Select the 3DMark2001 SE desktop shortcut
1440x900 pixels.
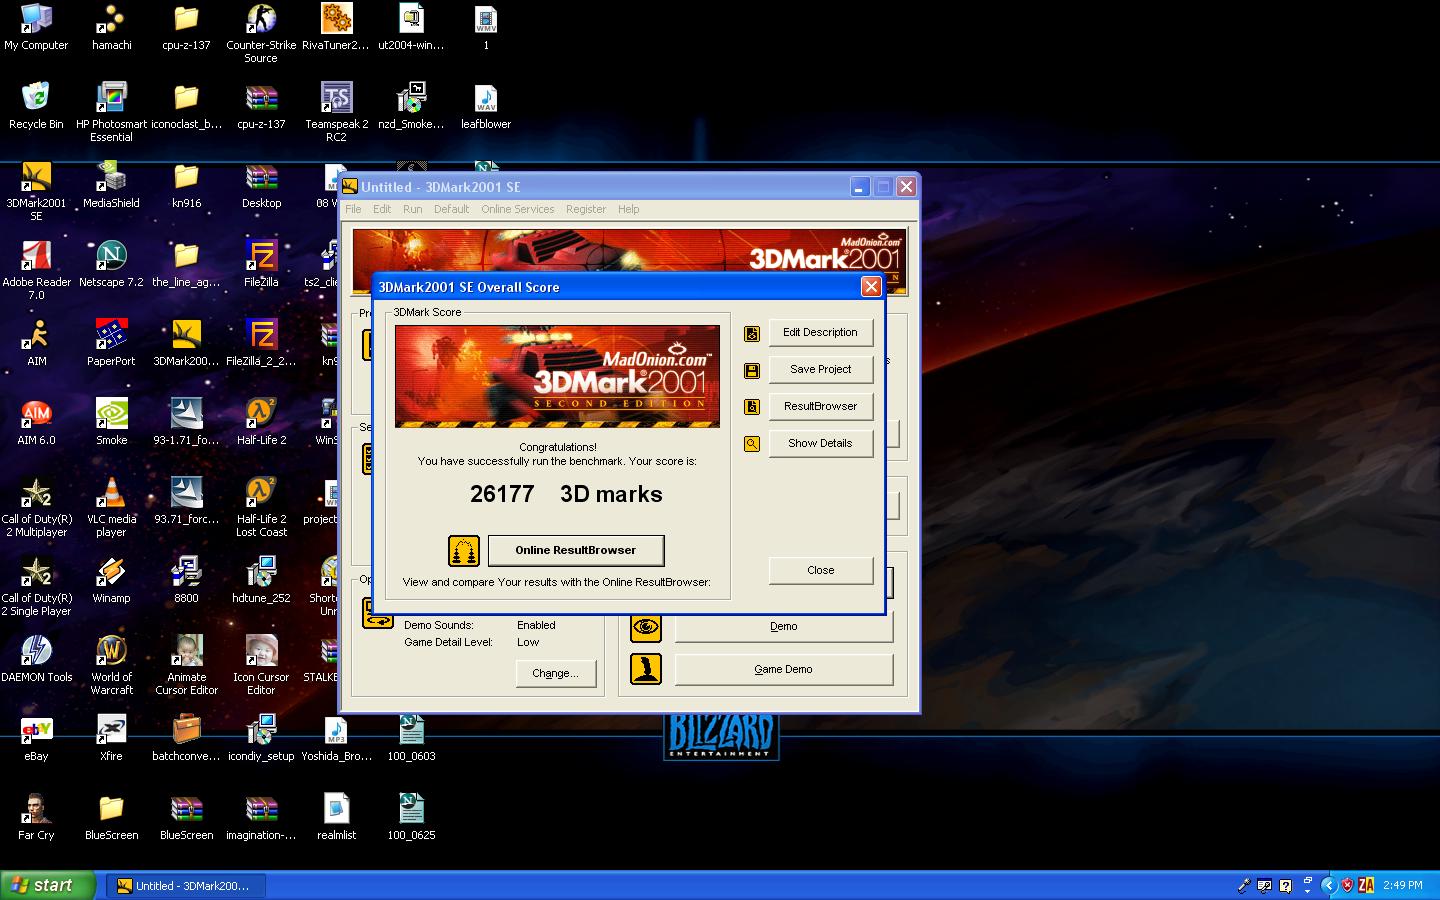click(36, 191)
